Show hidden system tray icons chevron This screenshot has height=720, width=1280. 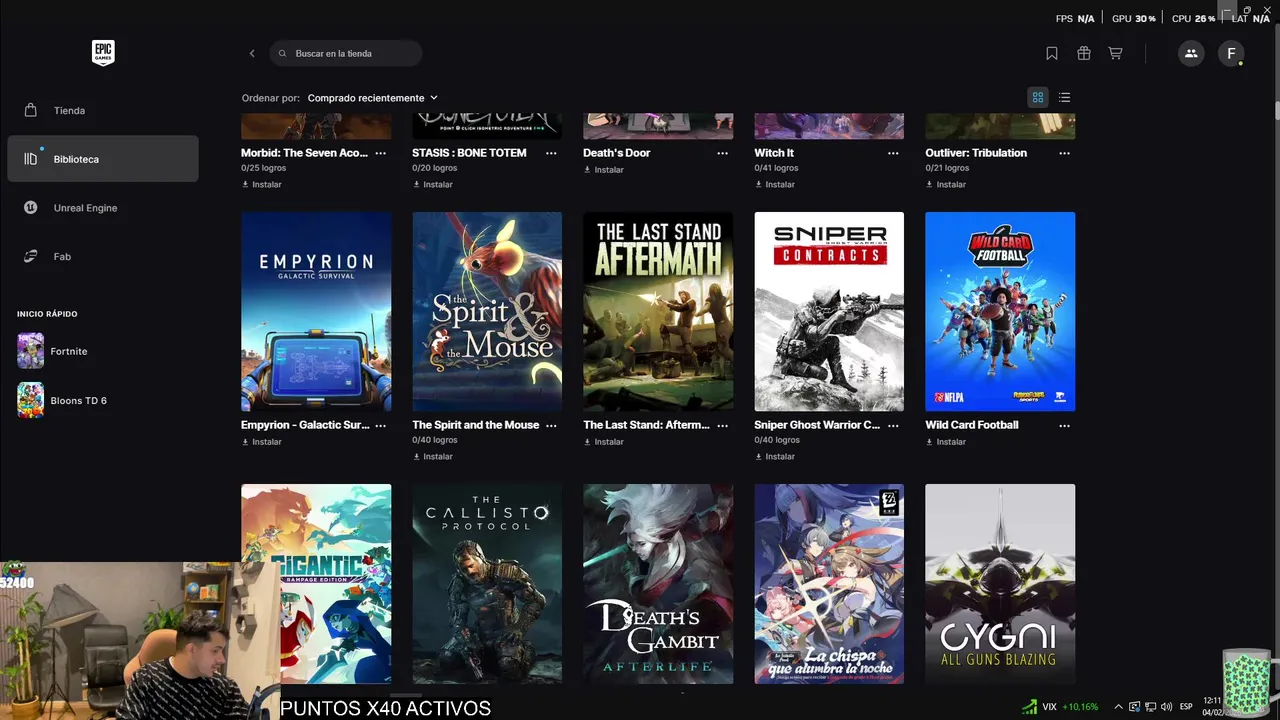click(1118, 707)
